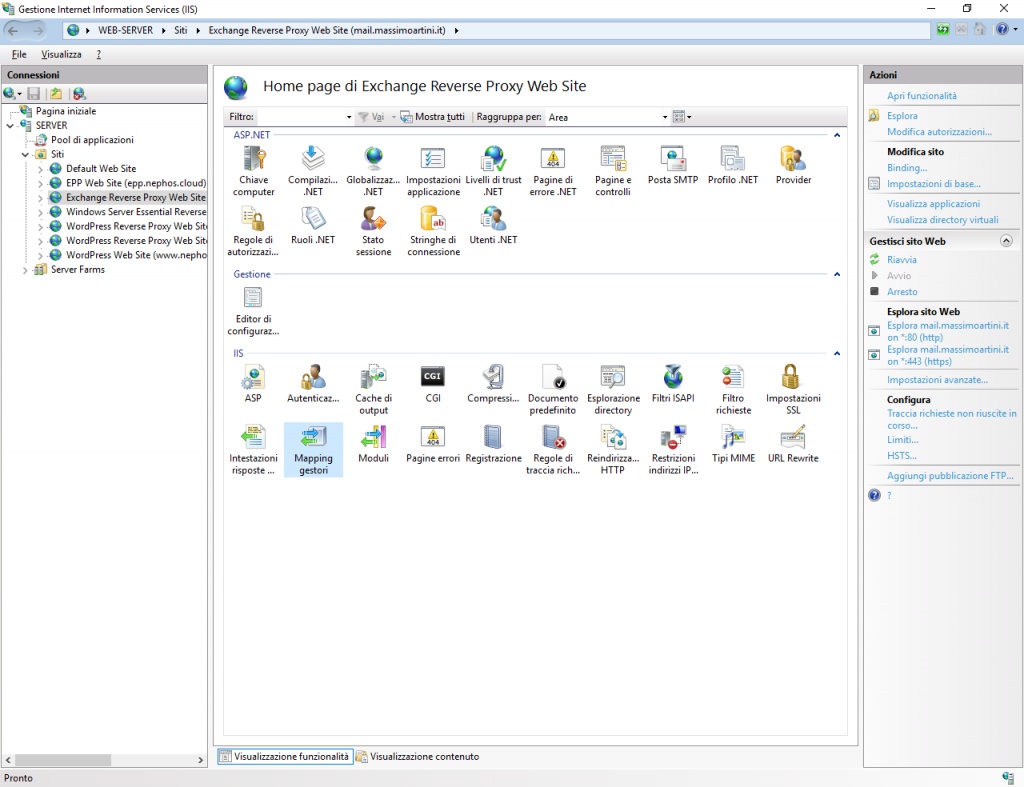The image size is (1024, 787).
Task: Open Pagine e controlli feature
Action: [613, 171]
